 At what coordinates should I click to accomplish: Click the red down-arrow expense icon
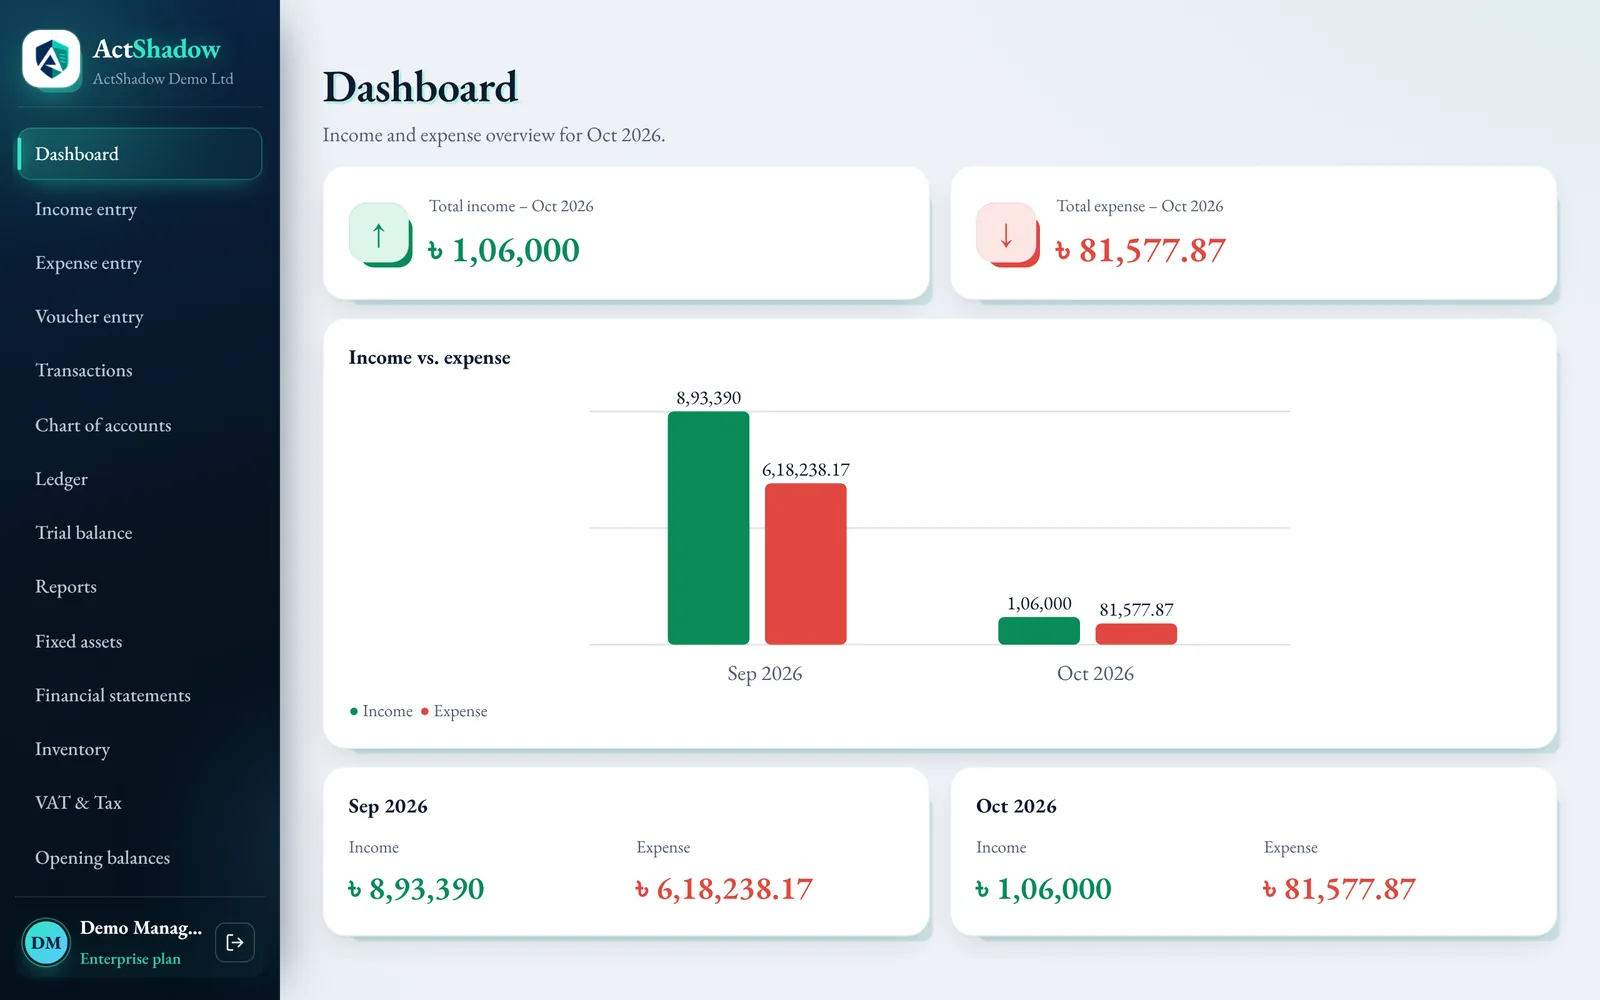point(1007,234)
